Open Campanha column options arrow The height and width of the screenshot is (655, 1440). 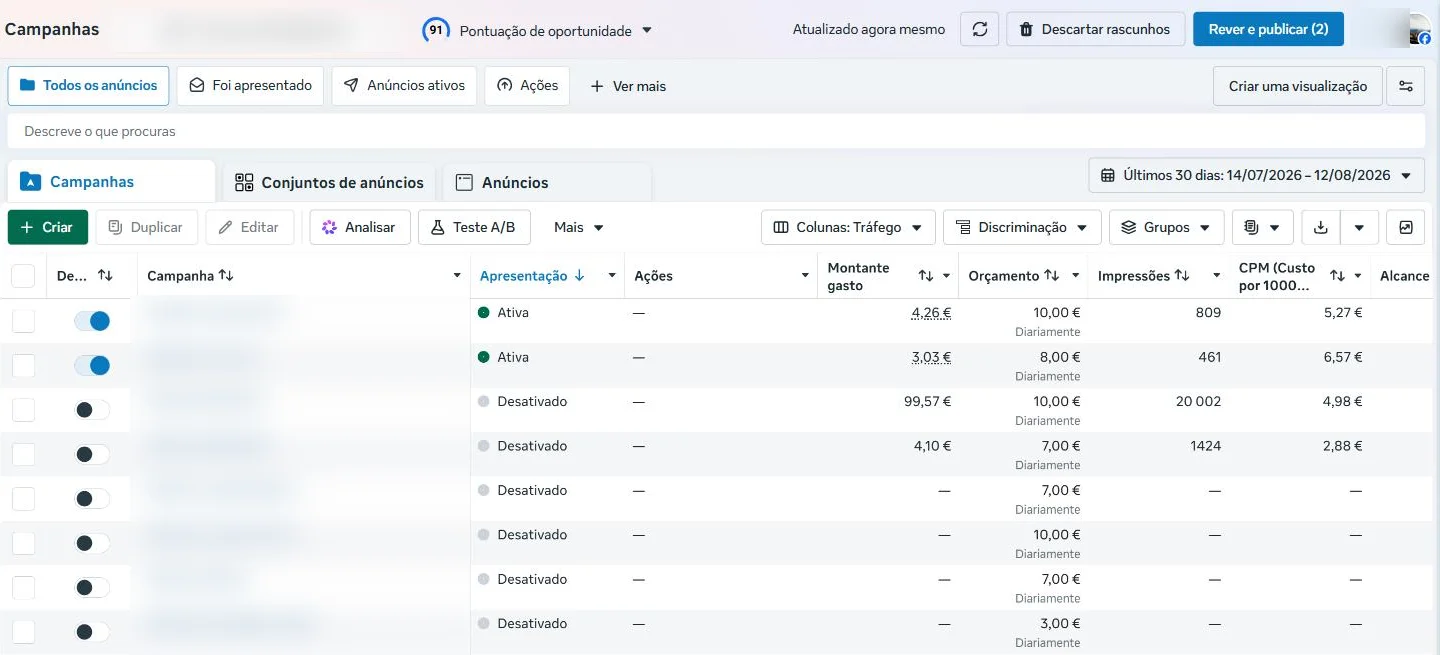[x=457, y=276]
